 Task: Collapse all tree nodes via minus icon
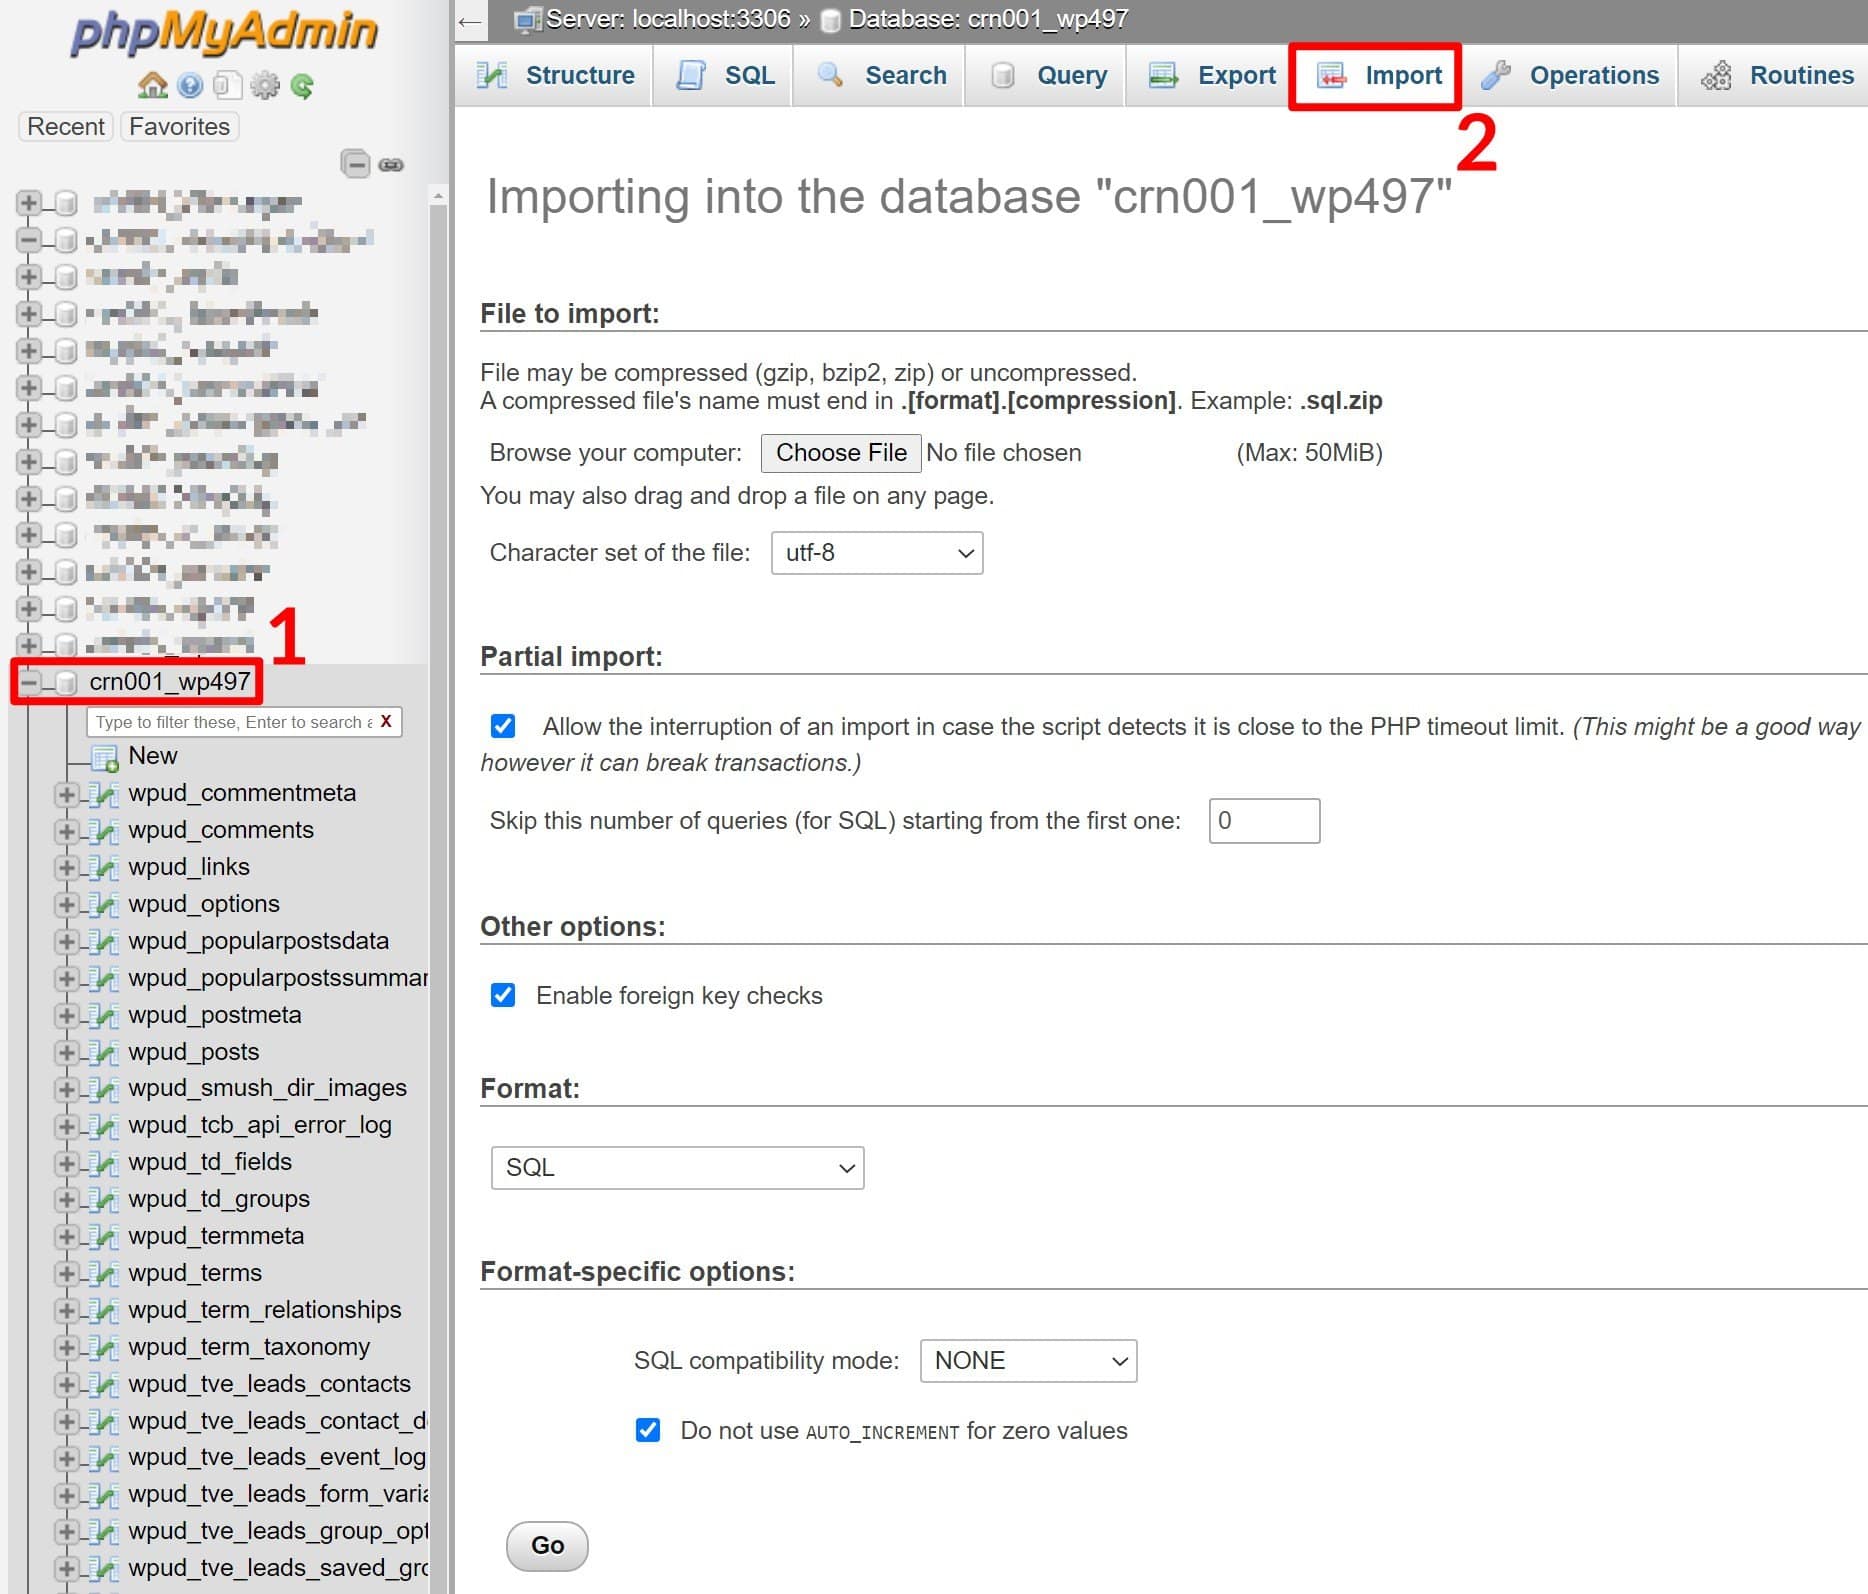[x=356, y=164]
